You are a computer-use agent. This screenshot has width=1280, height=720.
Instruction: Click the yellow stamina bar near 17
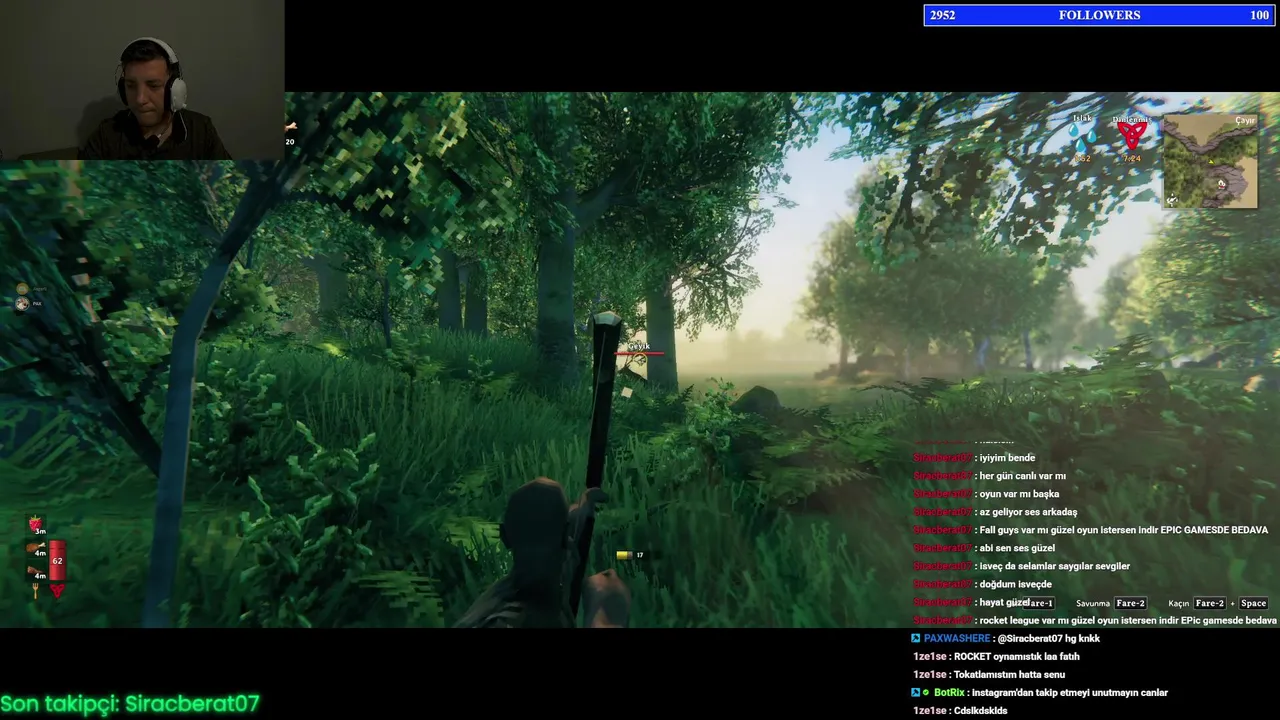(x=624, y=555)
